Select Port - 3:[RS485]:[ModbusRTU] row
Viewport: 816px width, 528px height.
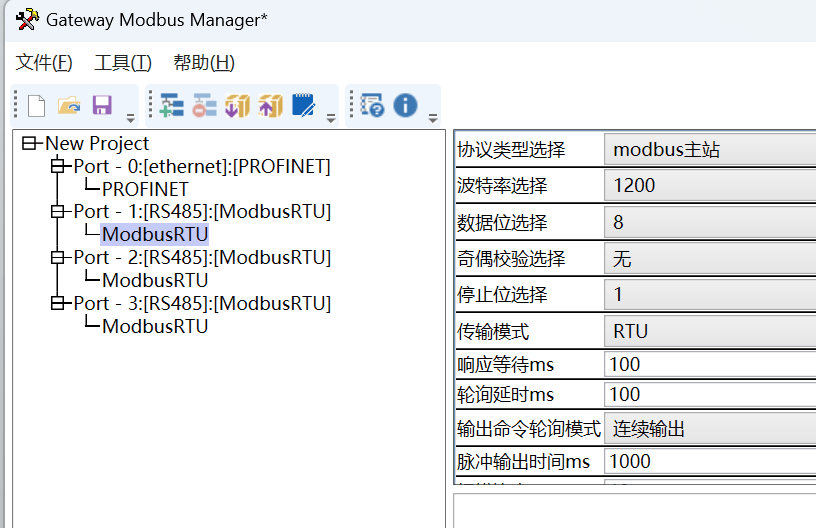[202, 303]
